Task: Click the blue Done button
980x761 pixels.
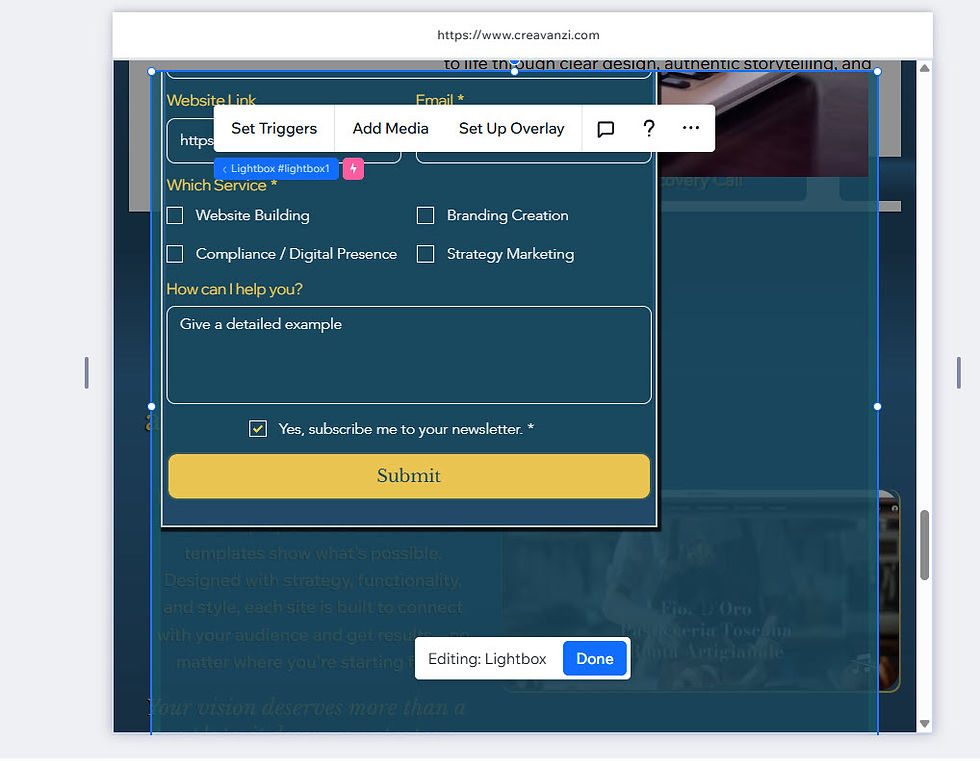Action: coord(595,658)
